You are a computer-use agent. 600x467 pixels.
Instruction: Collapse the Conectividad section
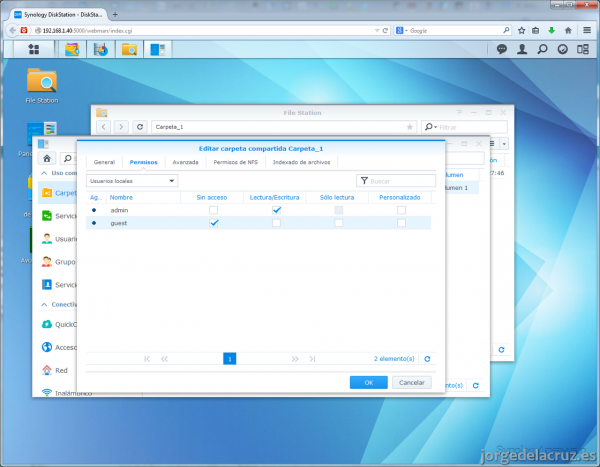tap(44, 305)
